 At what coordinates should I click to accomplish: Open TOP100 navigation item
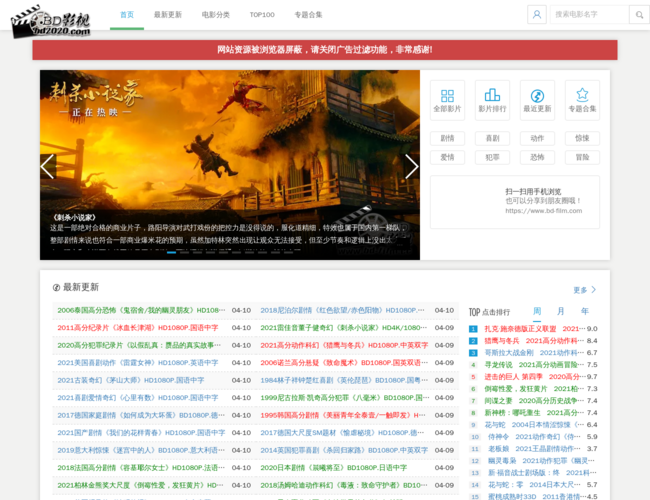click(x=262, y=15)
